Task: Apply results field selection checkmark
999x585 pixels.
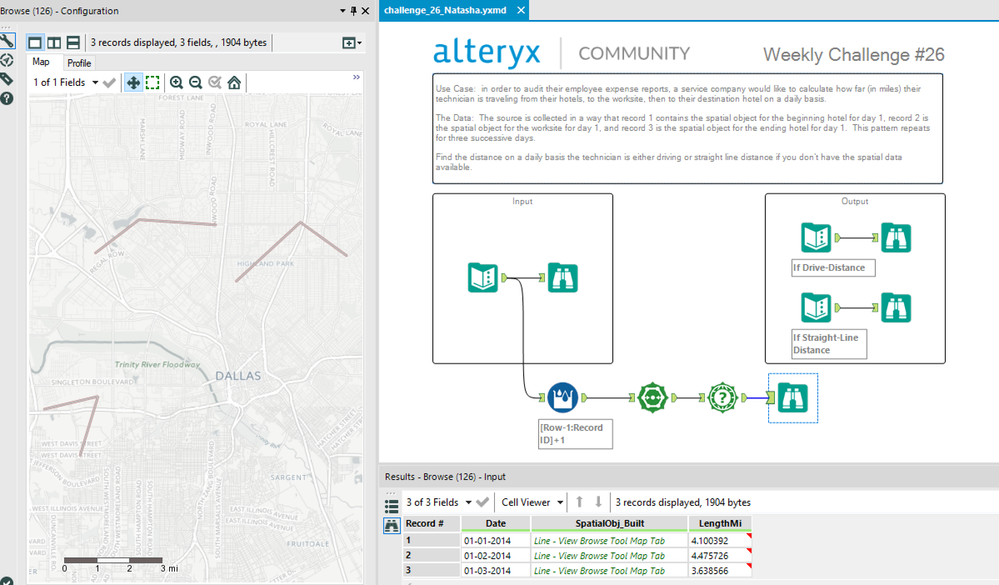Action: 482,502
